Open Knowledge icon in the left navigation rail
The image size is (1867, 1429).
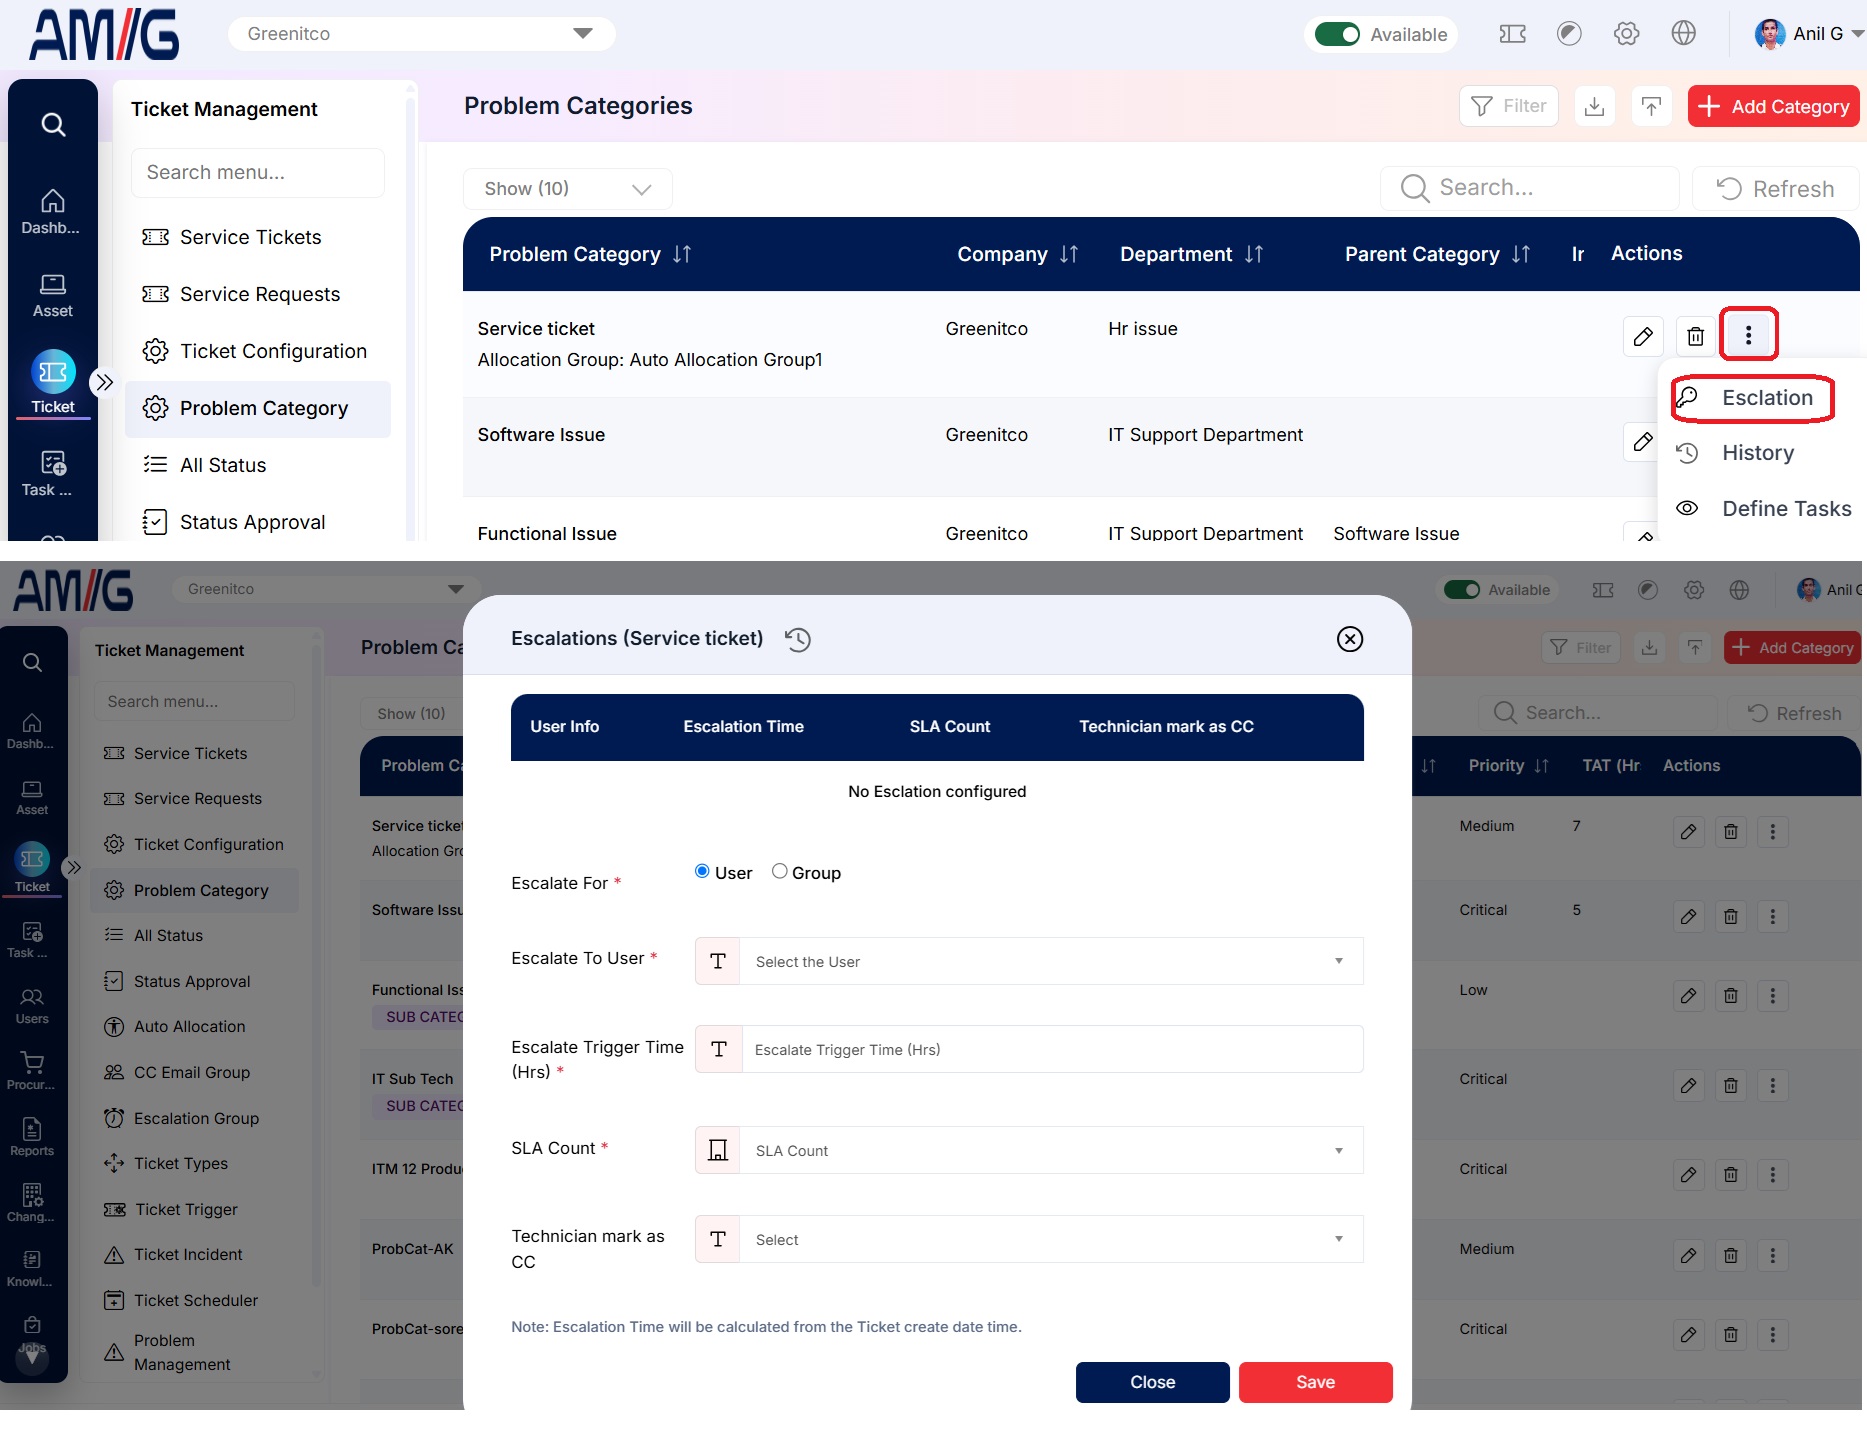32,1269
